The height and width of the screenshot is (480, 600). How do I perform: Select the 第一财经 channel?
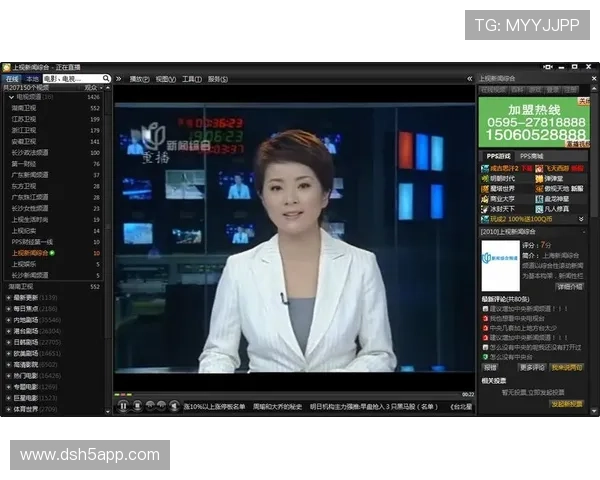(x=54, y=164)
